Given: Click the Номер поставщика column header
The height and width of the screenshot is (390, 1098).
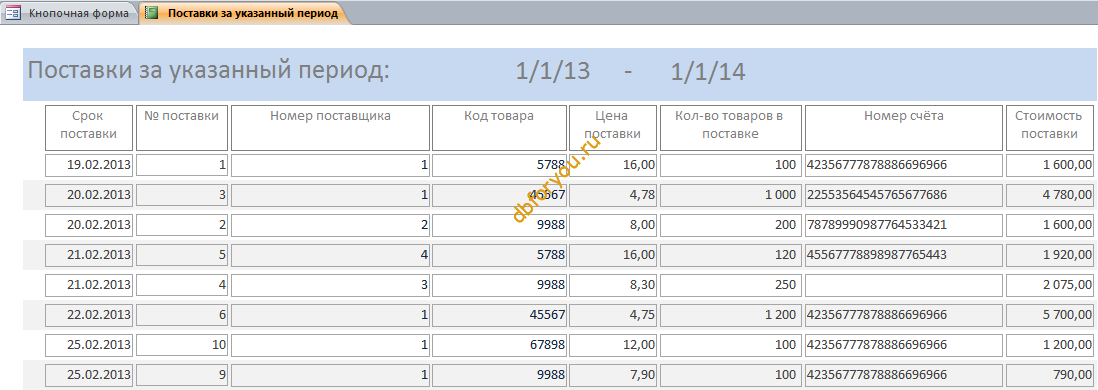Looking at the screenshot, I should pyautogui.click(x=331, y=127).
